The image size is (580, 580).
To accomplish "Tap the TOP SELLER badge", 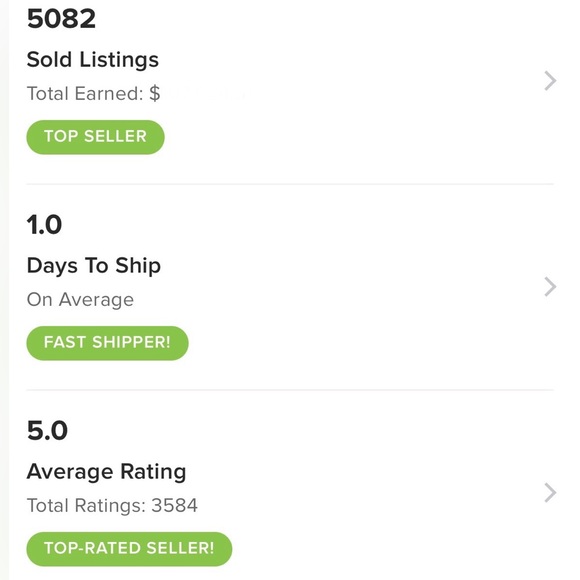I will pyautogui.click(x=95, y=137).
